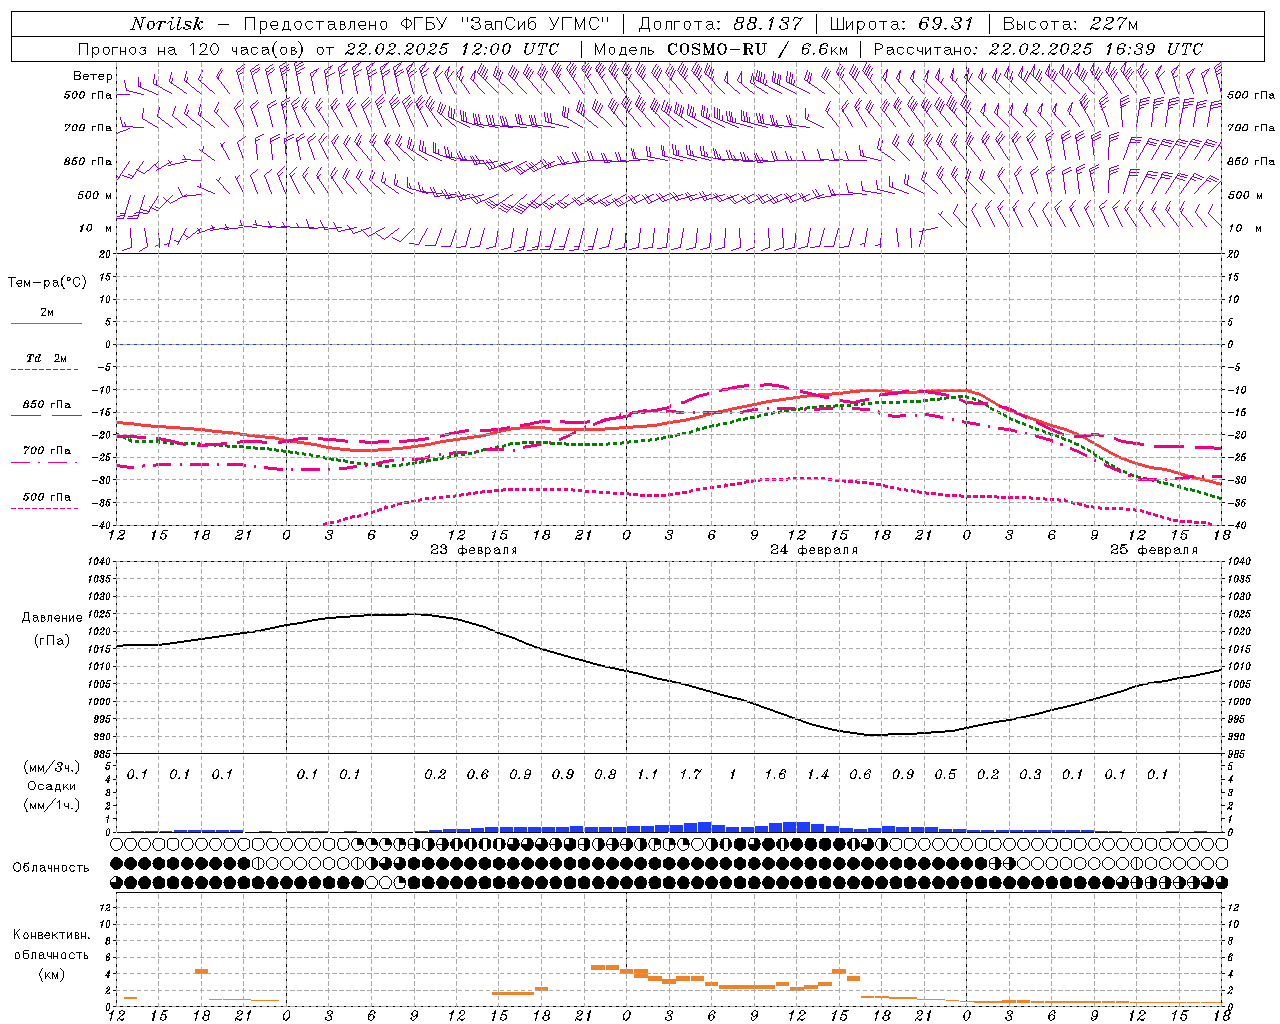
Task: Click the '(мм/1ч.)' unit label
Action: [50, 805]
